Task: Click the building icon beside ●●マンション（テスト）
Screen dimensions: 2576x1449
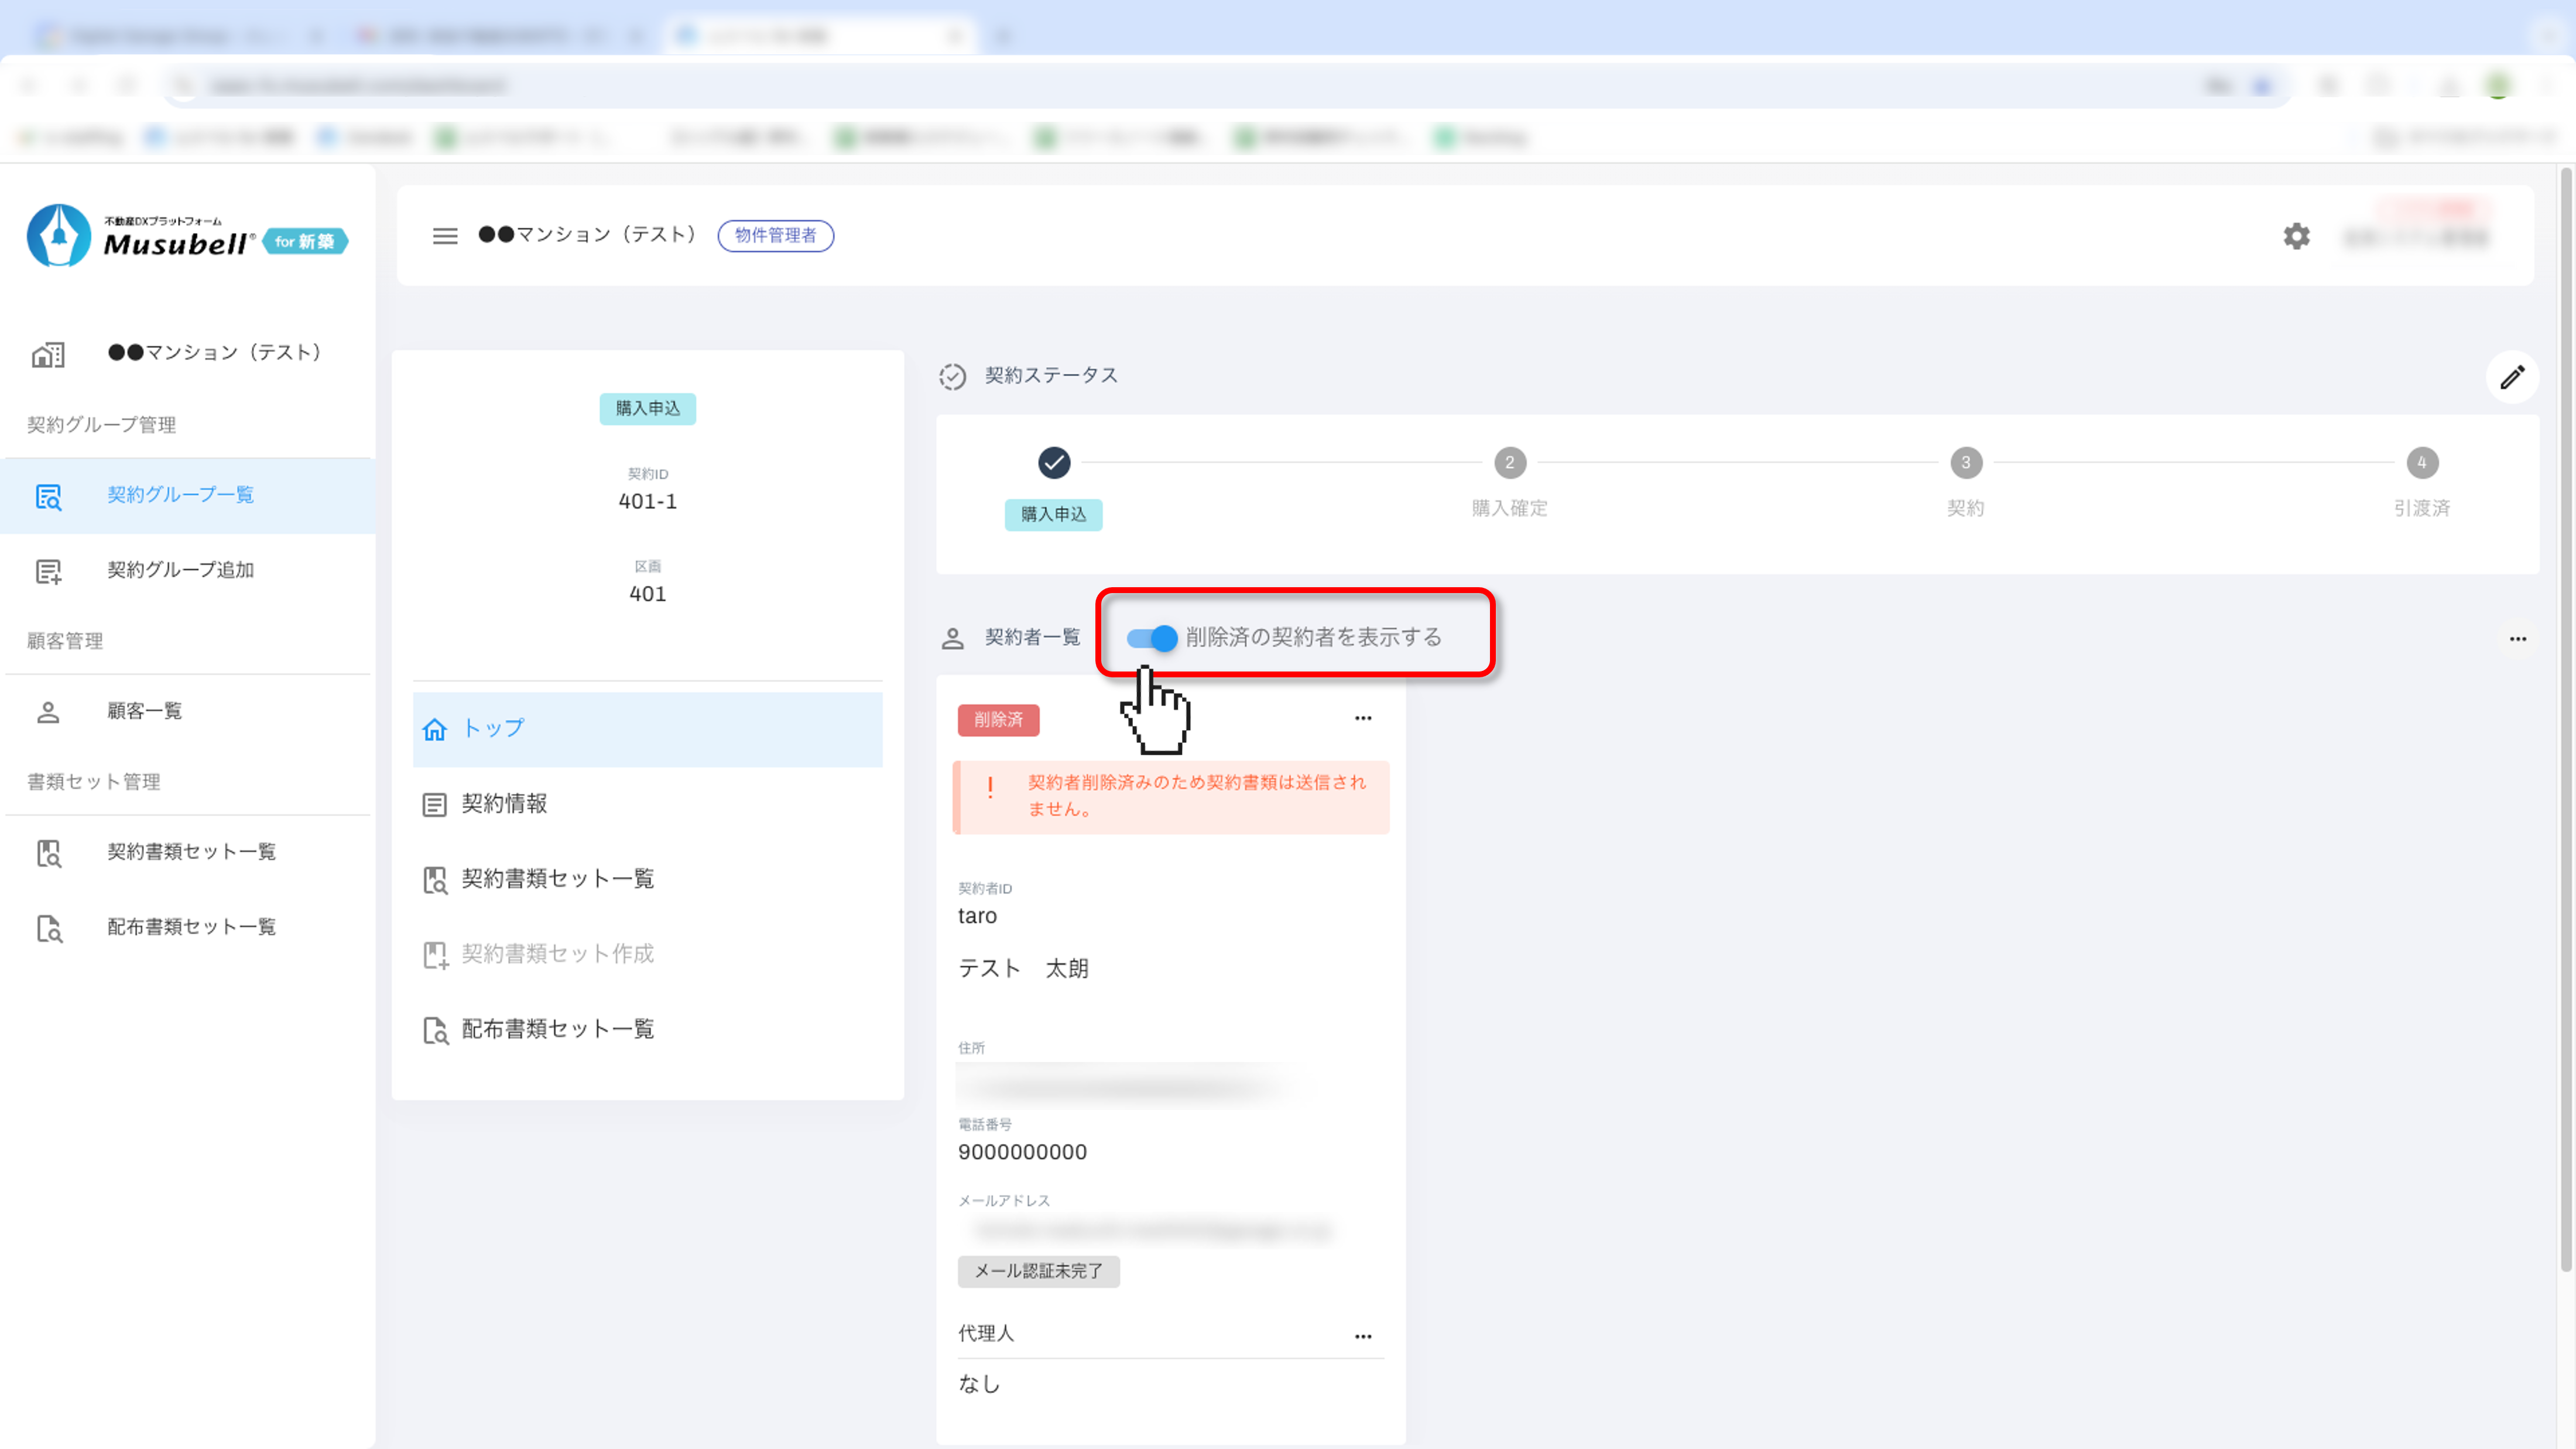Action: (x=48, y=354)
